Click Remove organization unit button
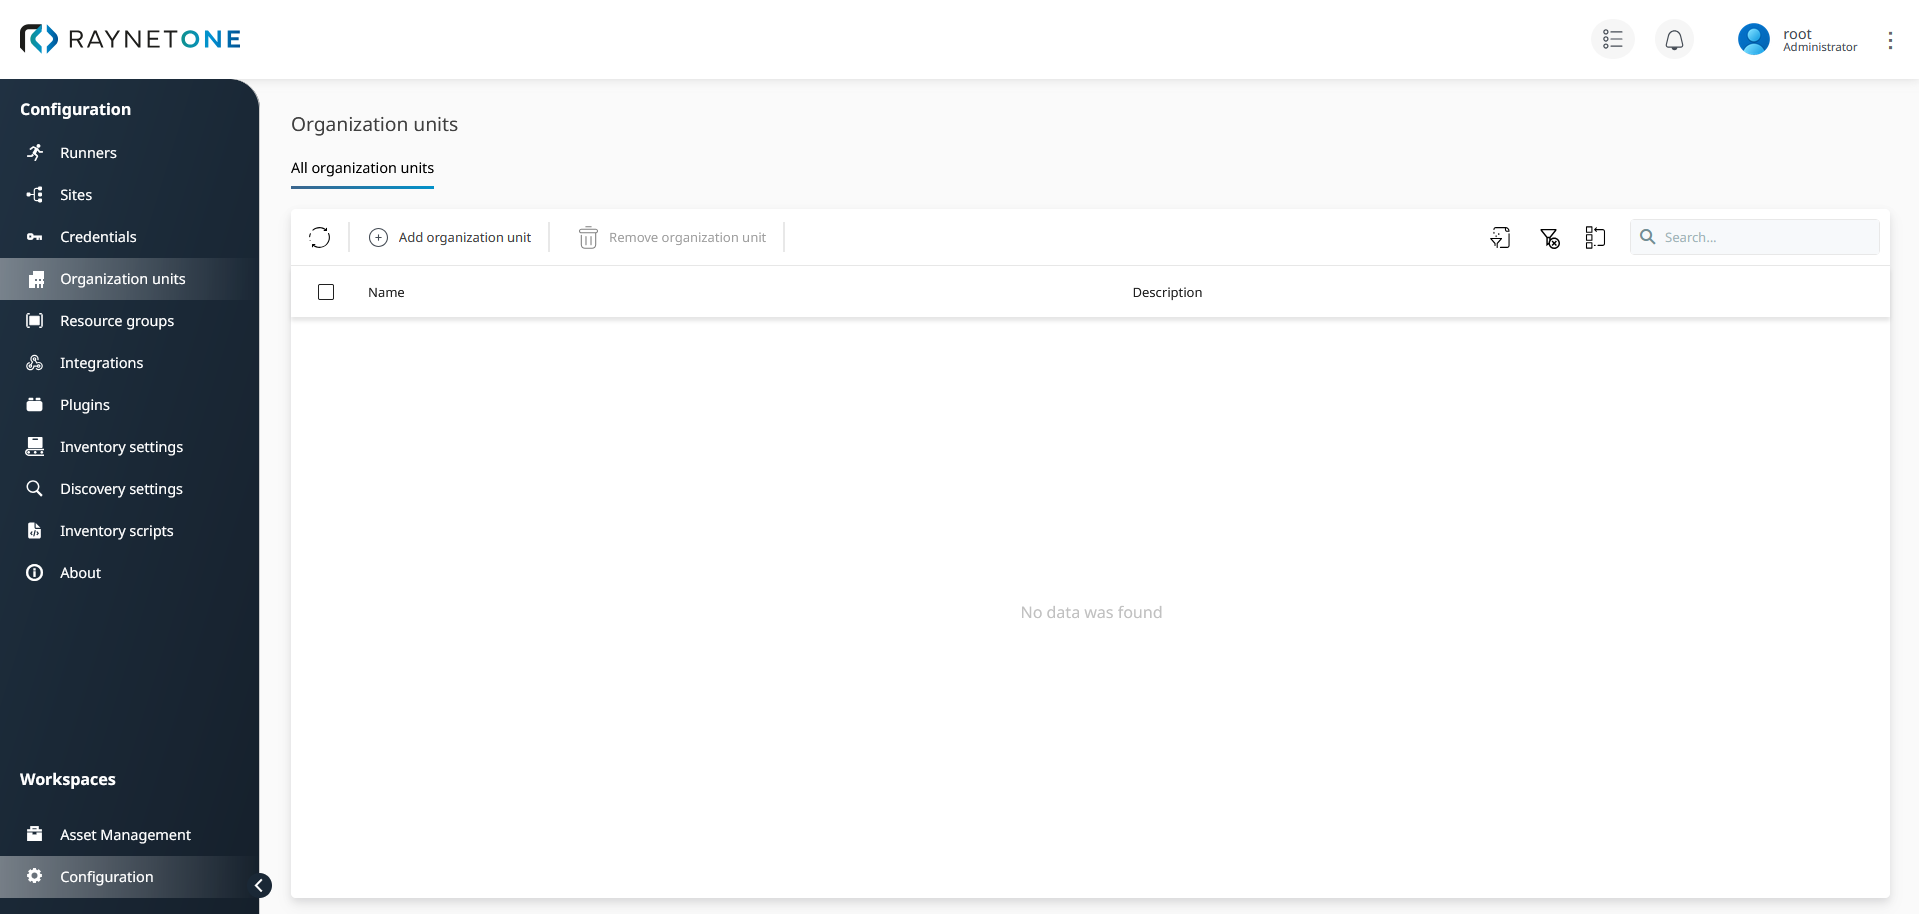 (672, 237)
